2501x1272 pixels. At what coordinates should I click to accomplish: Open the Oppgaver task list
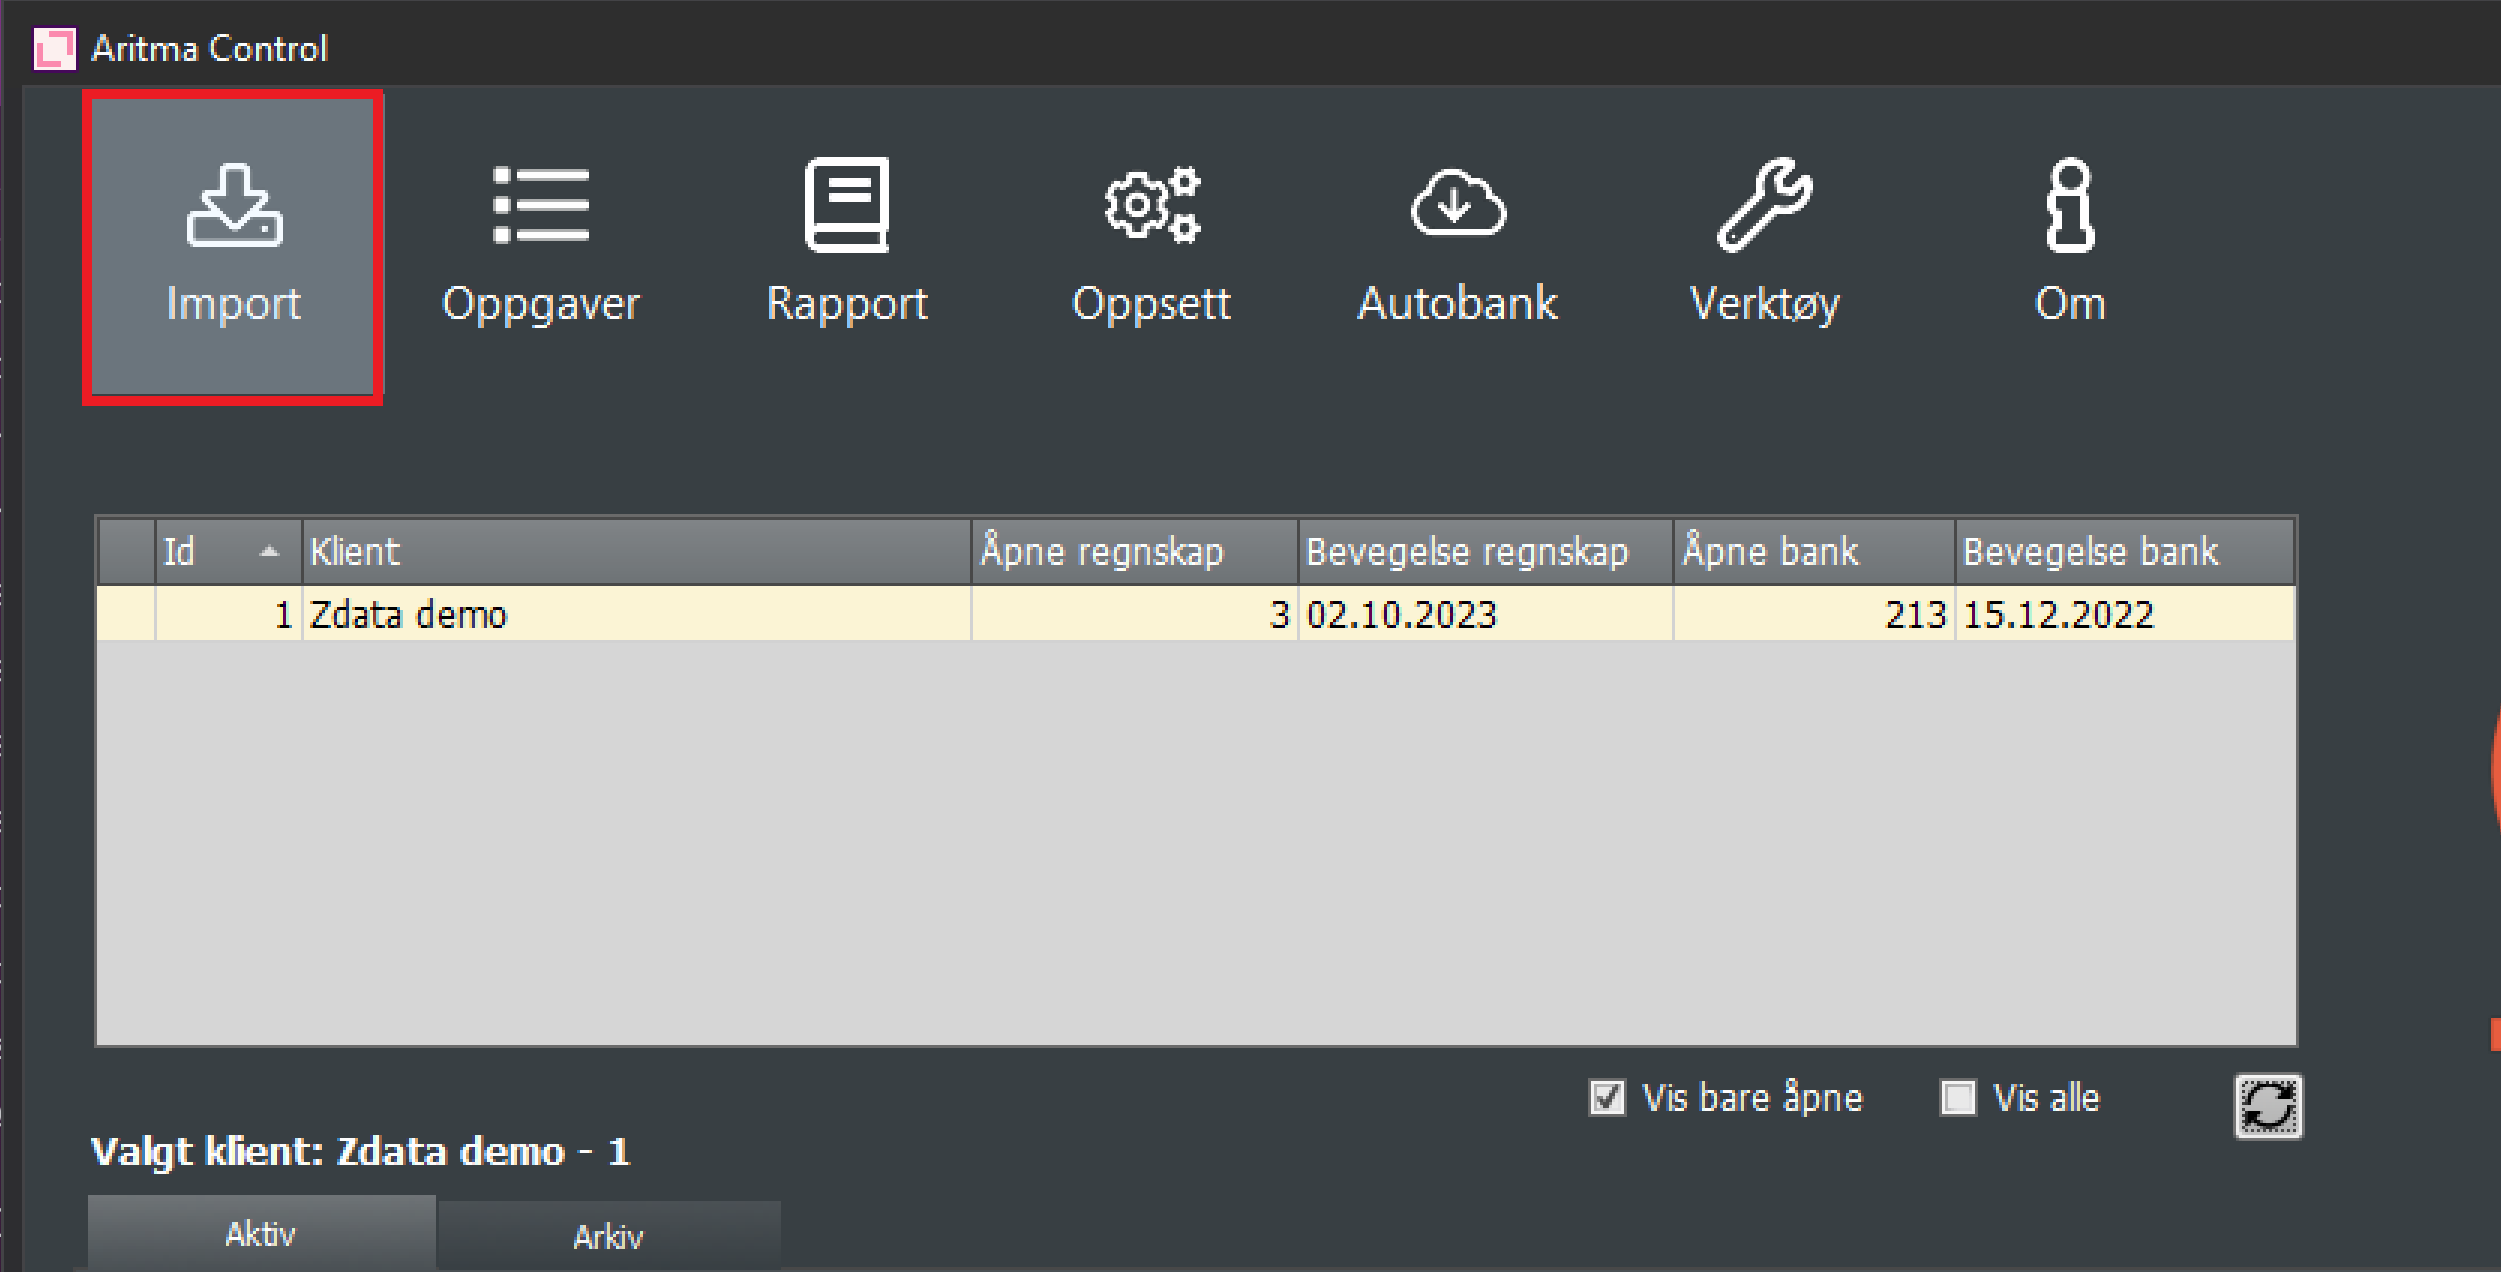point(540,246)
